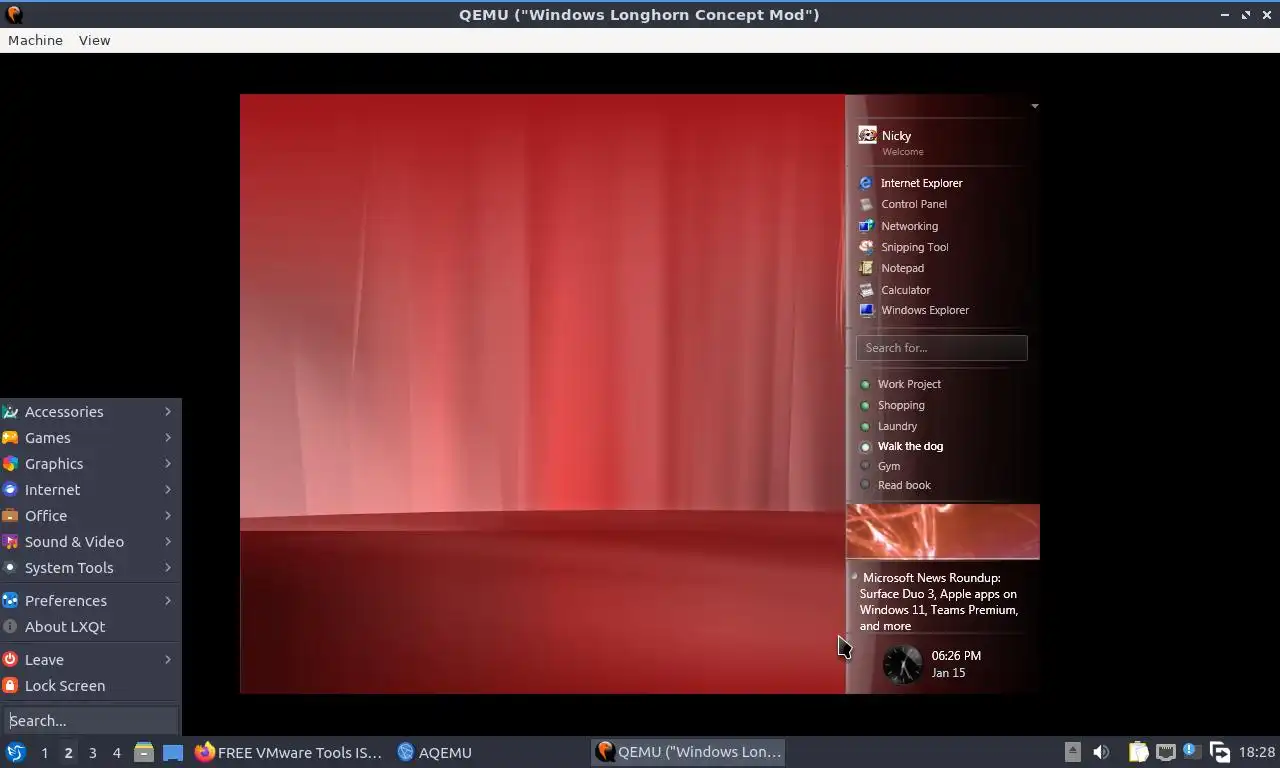Click the notification info tray icon

click(1191, 750)
